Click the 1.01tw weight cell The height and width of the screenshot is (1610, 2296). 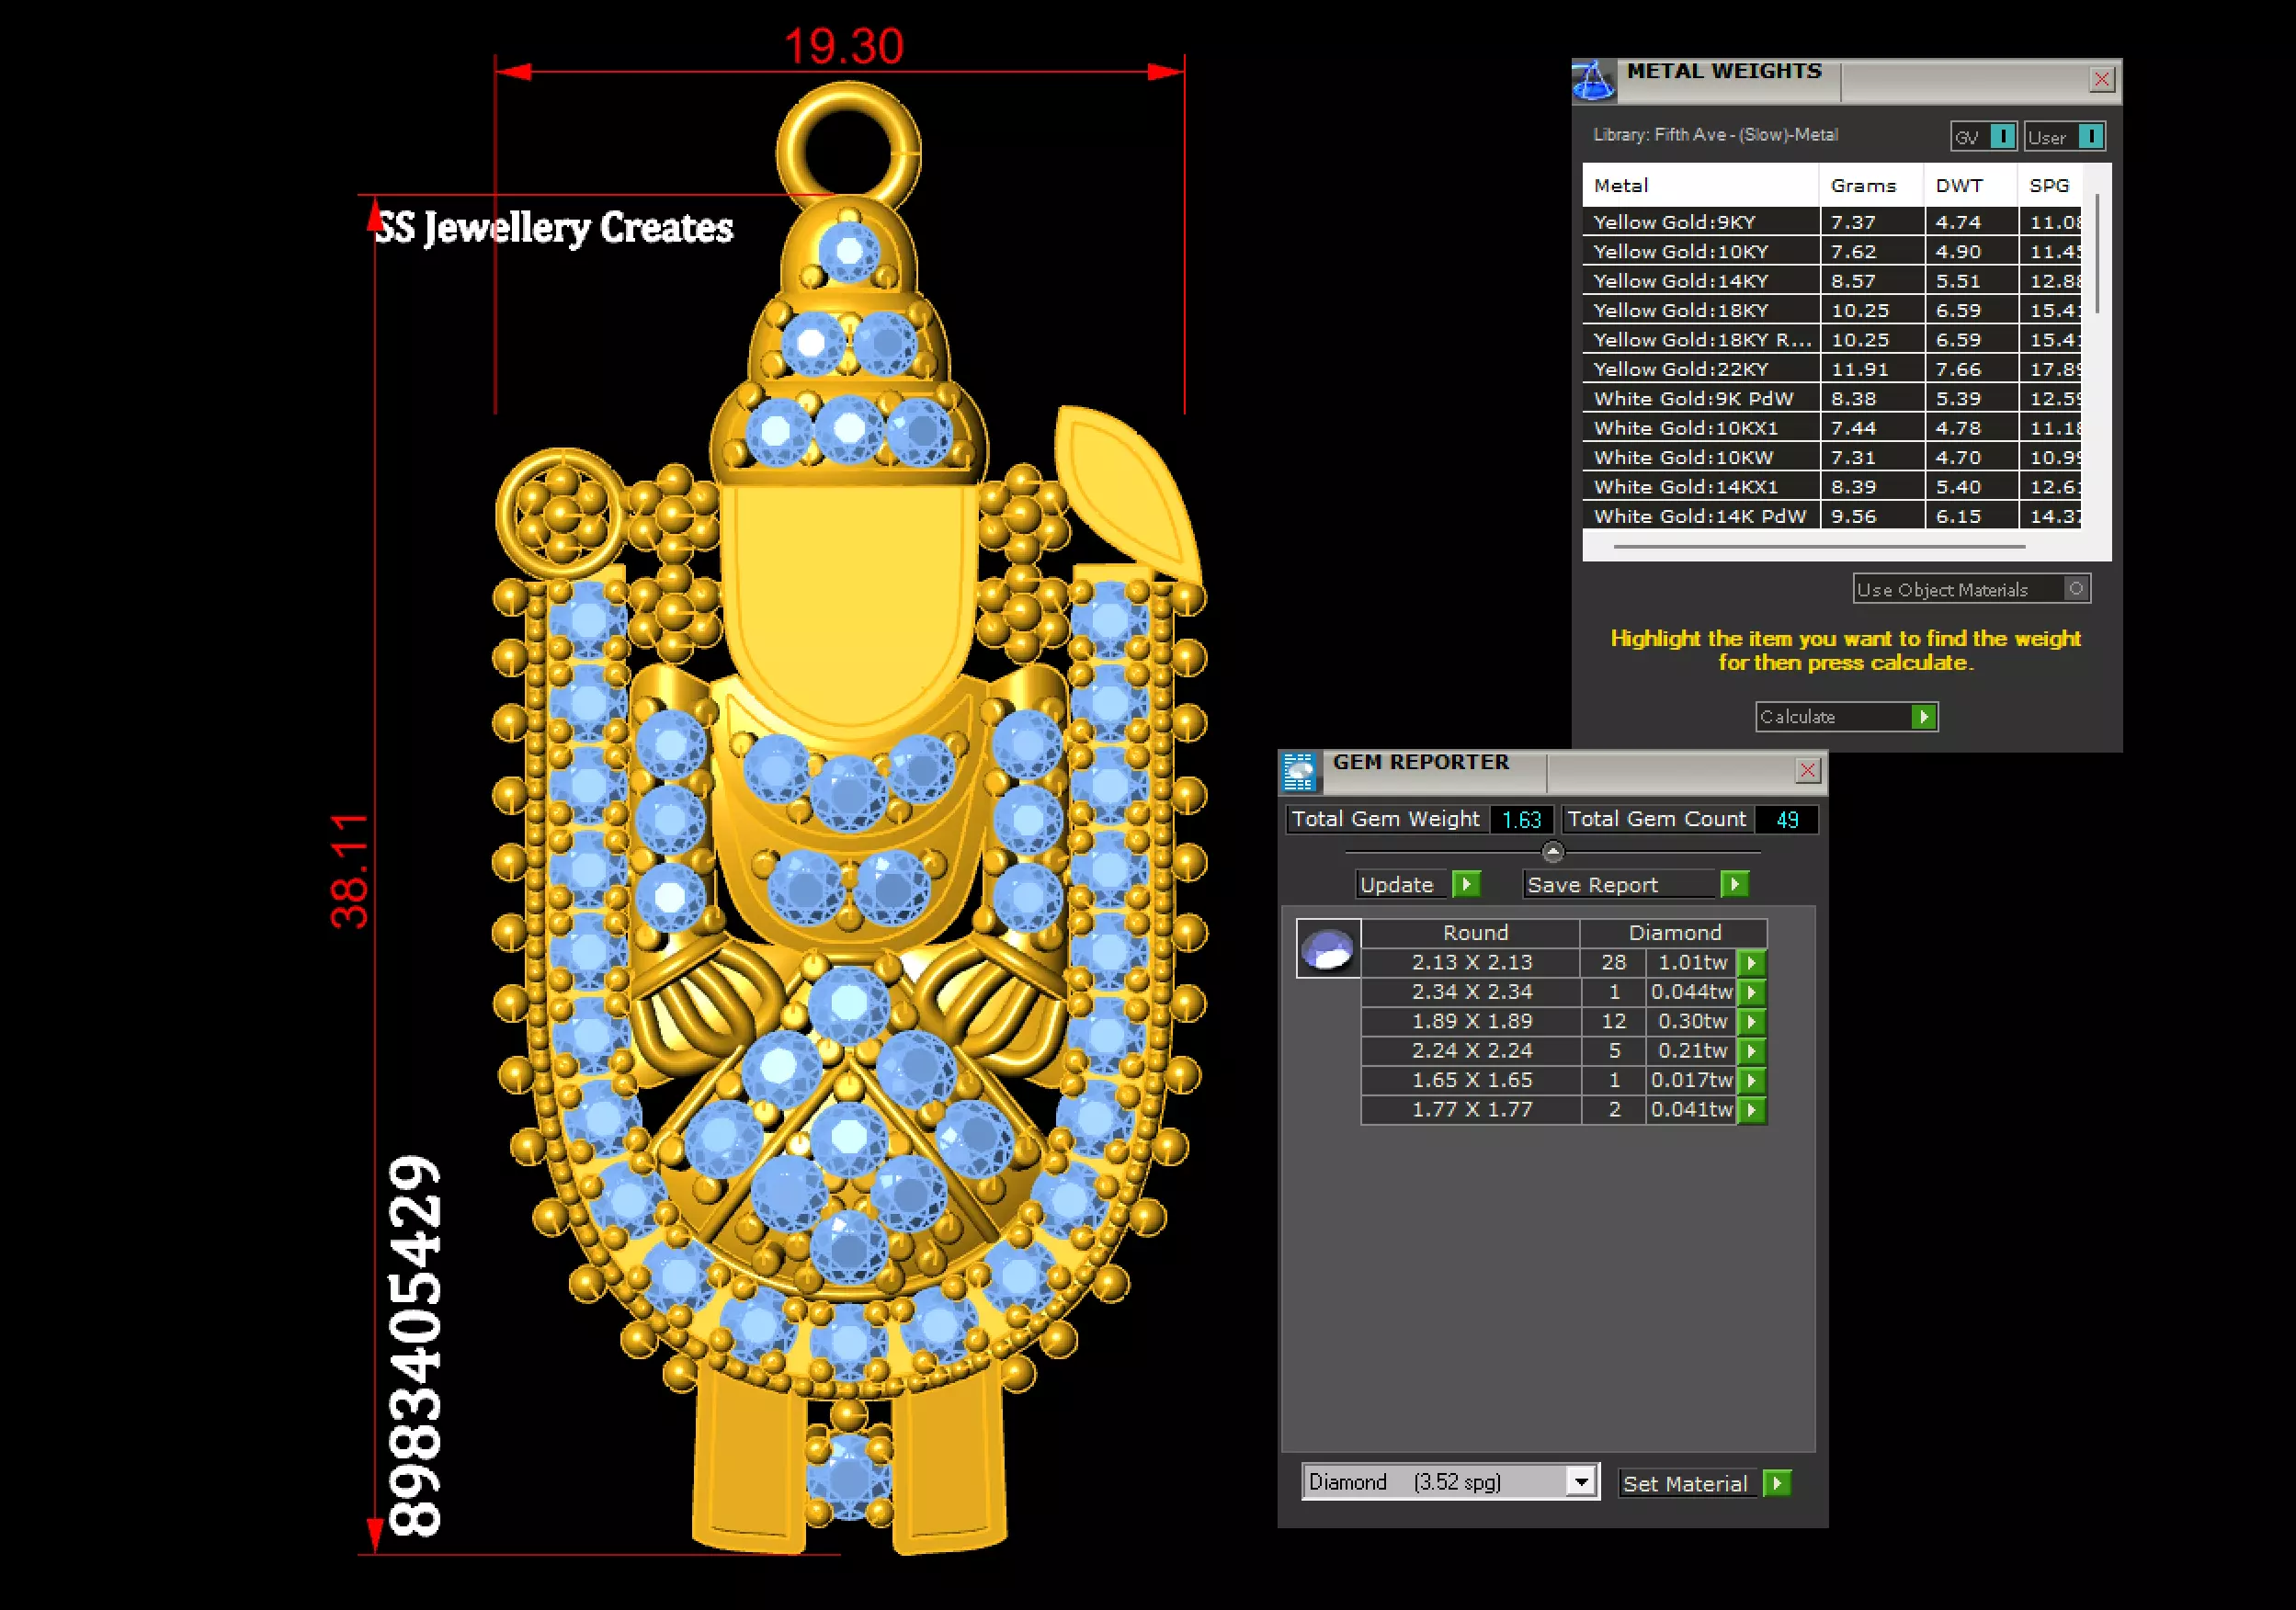1692,963
